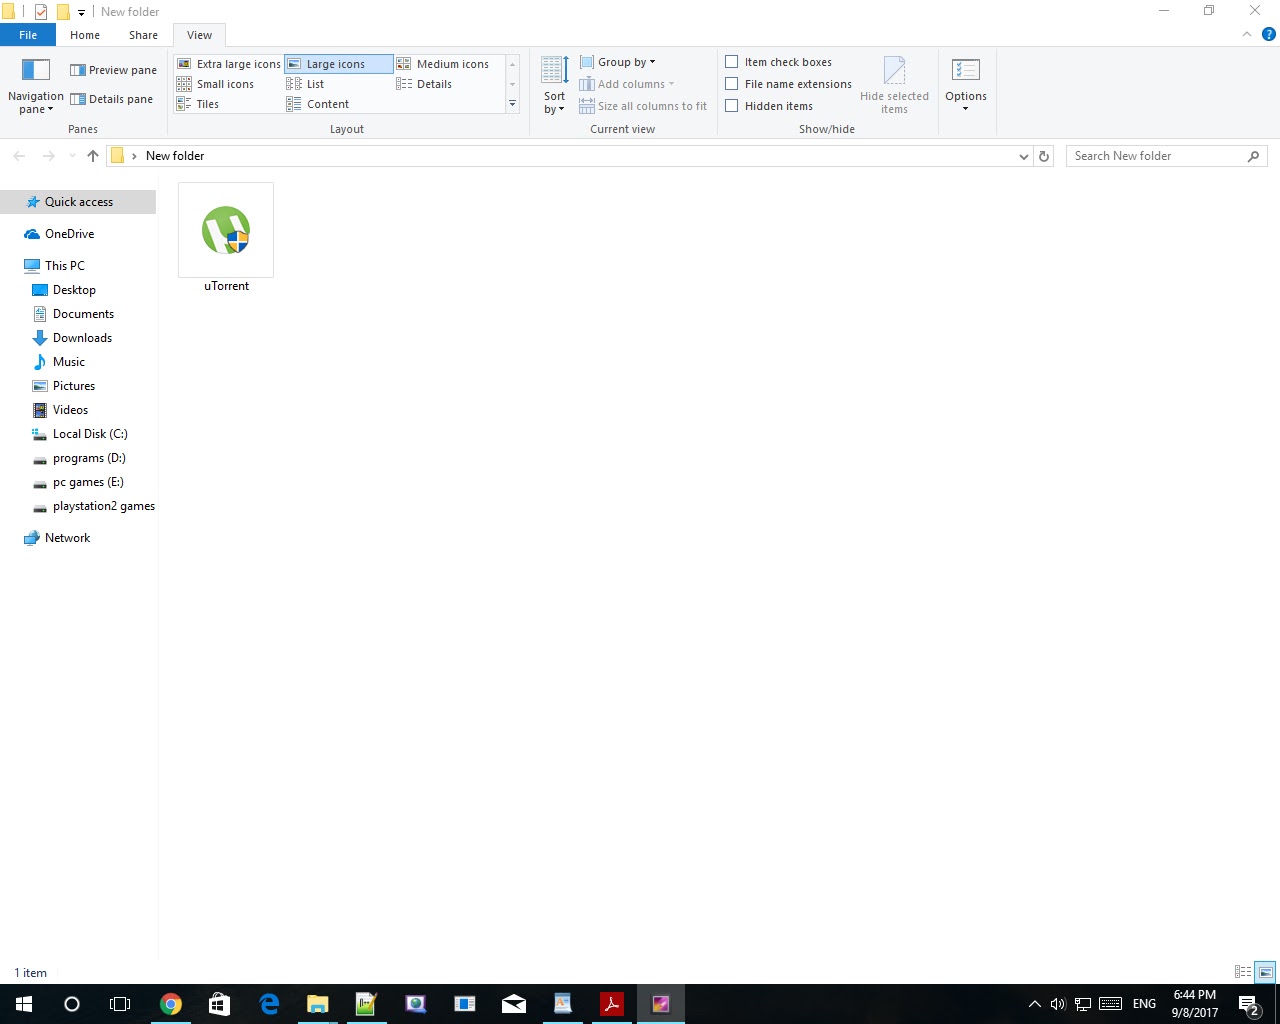
Task: Enable Item check boxes
Action: pos(779,62)
